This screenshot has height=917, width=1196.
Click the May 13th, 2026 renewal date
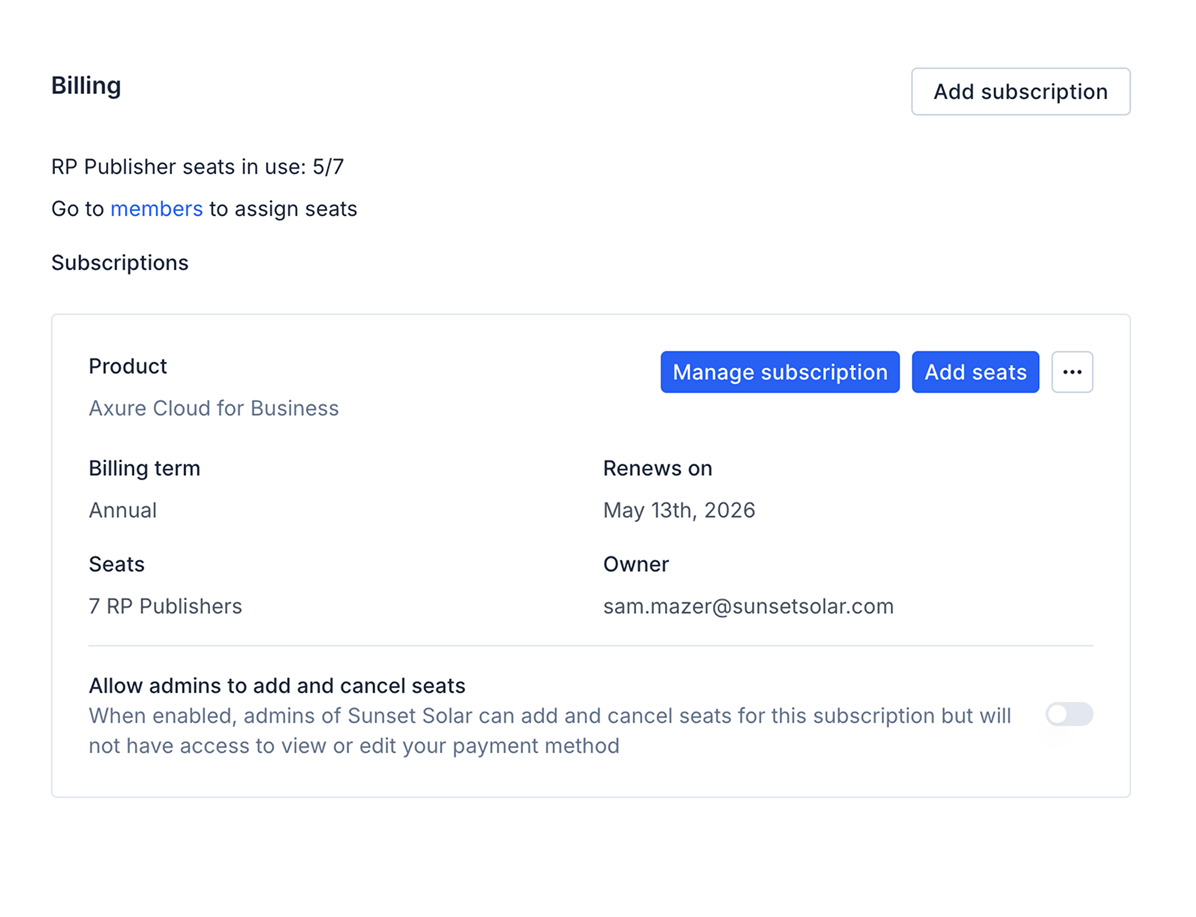pos(679,510)
